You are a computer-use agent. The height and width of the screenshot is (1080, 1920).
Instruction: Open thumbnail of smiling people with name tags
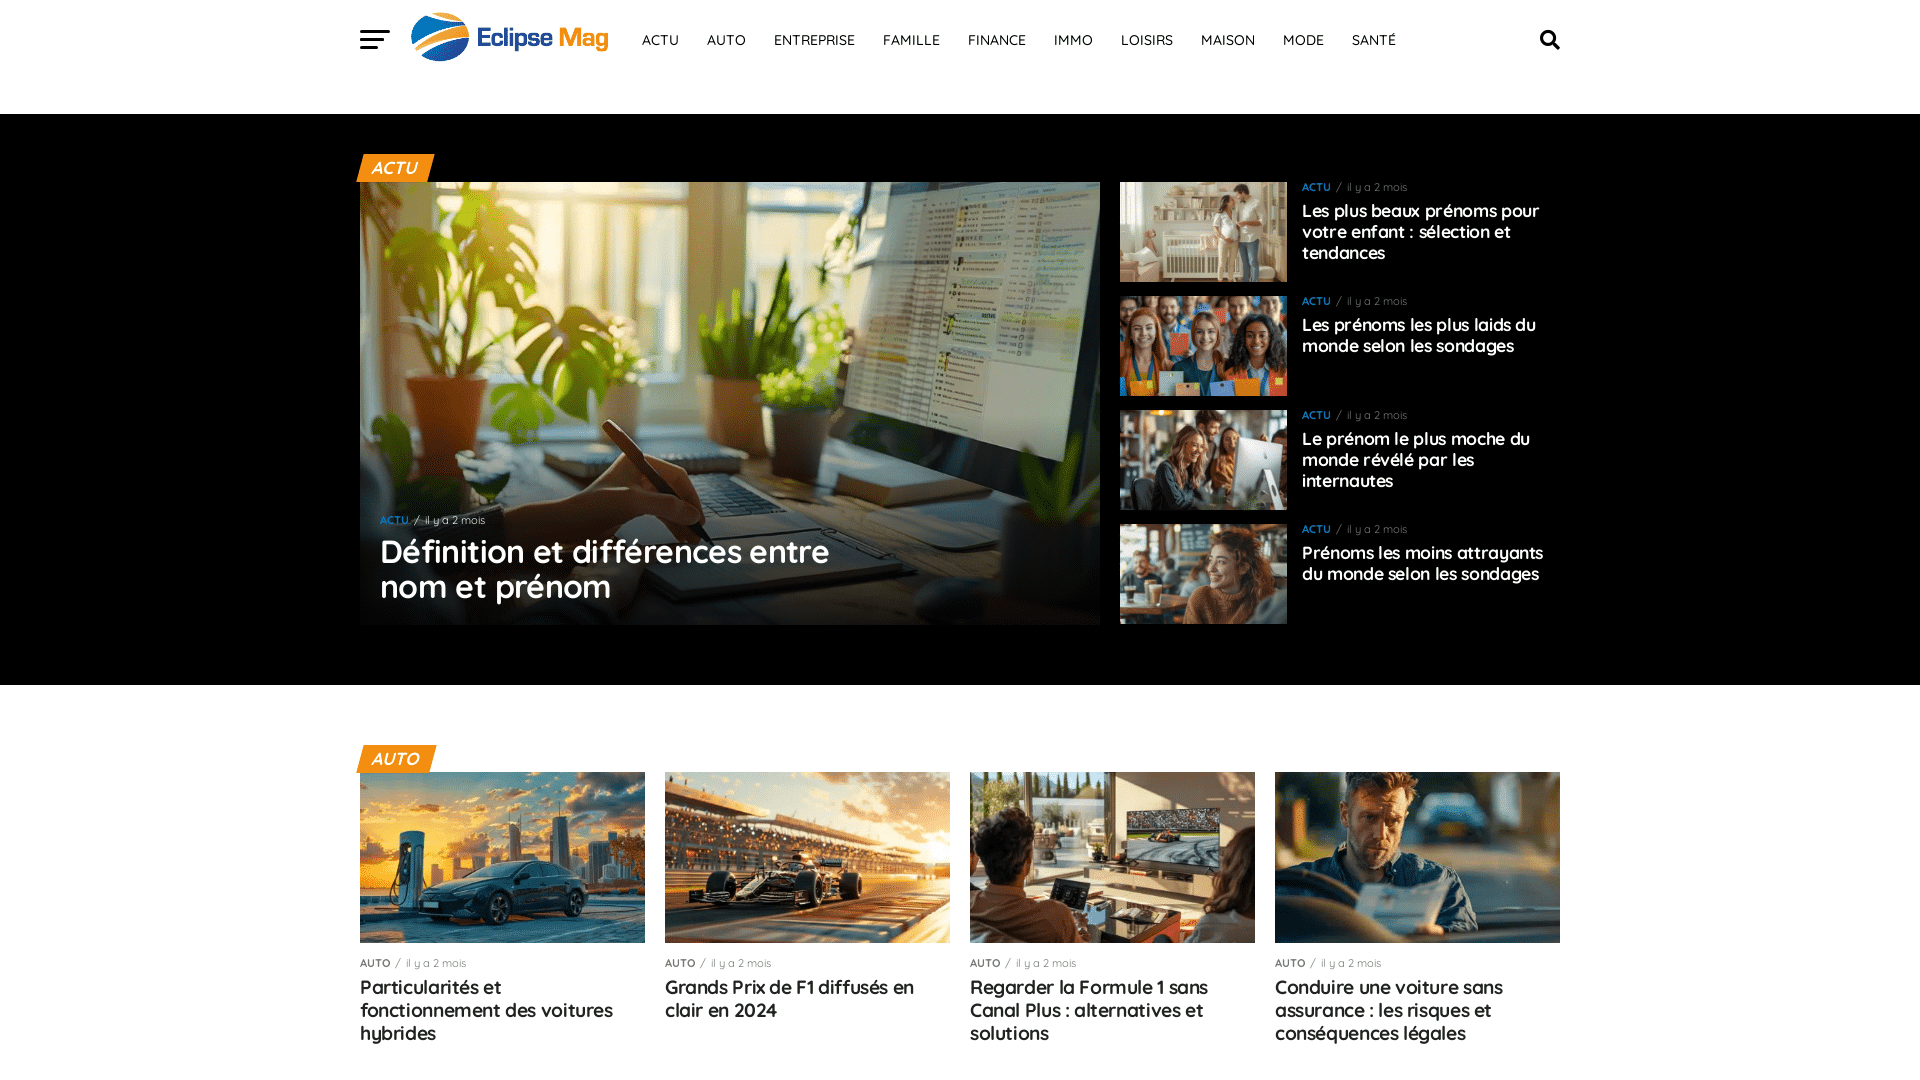pyautogui.click(x=1203, y=346)
